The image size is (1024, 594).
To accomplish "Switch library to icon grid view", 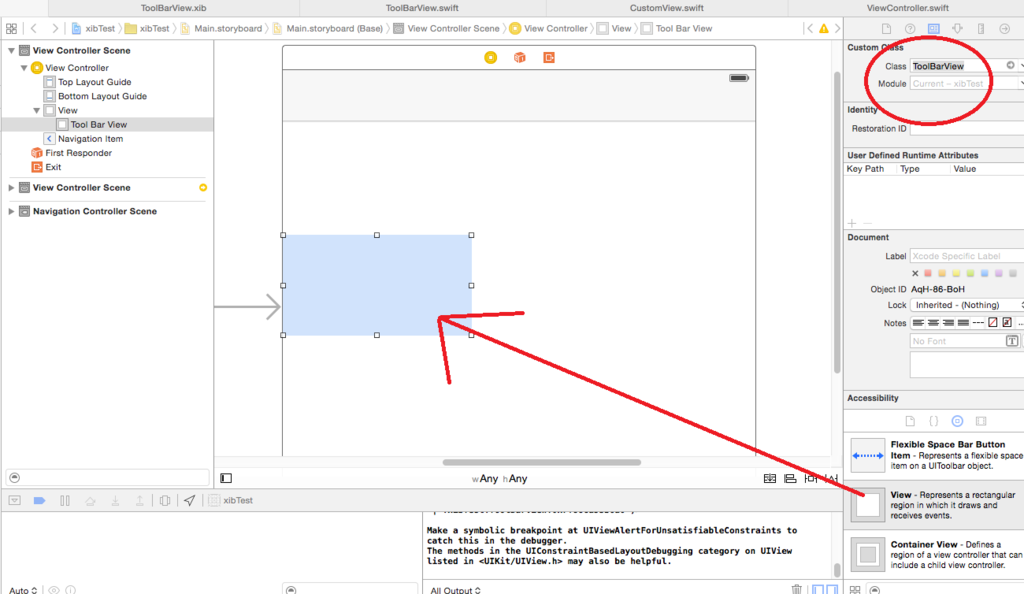I will point(855,589).
